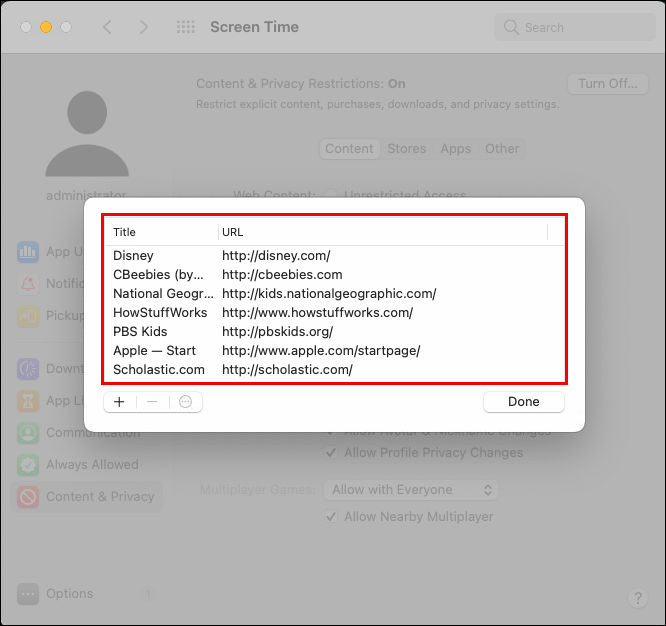Select the Scholastic.com row title

(x=159, y=369)
